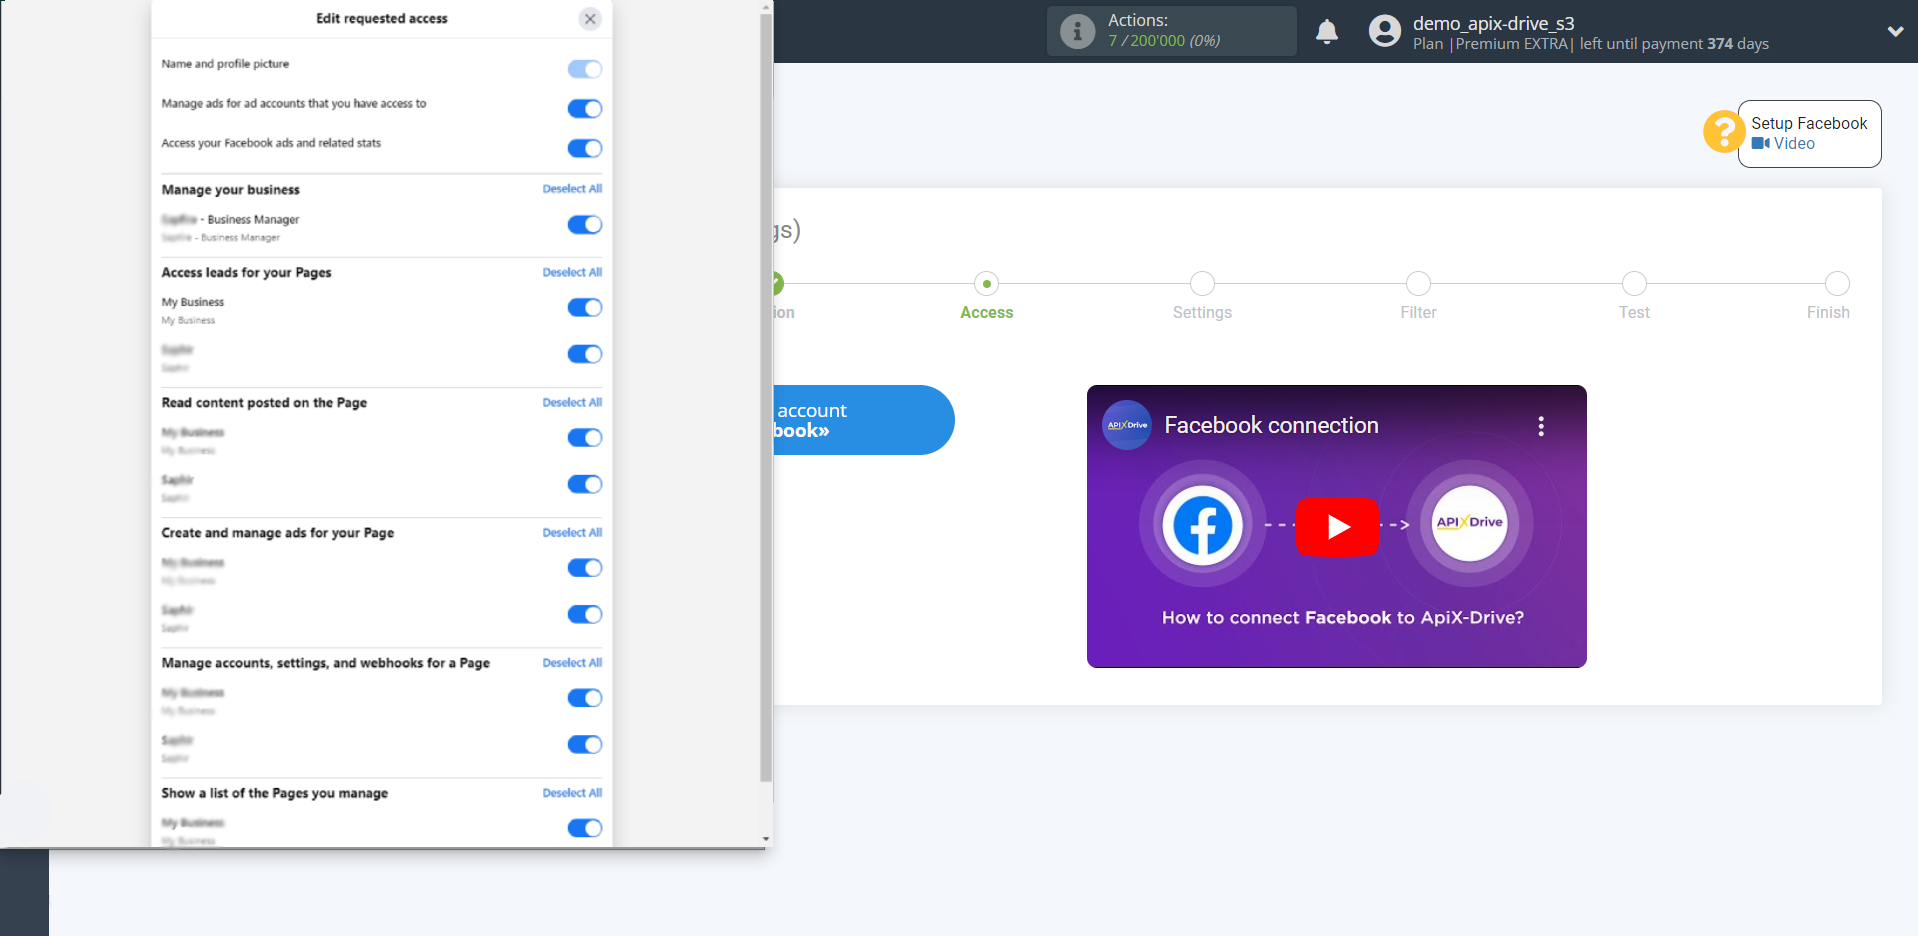Screen dimensions: 1918x936
Task: Click the Actions info icon
Action: pos(1077,31)
